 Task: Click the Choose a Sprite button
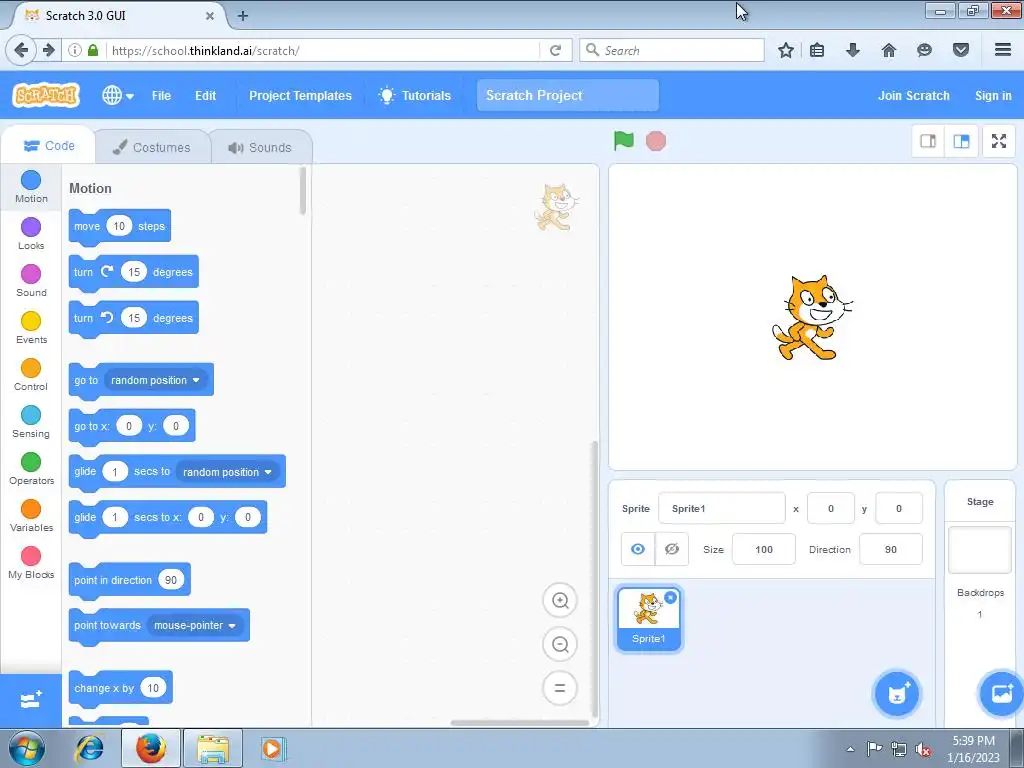897,694
